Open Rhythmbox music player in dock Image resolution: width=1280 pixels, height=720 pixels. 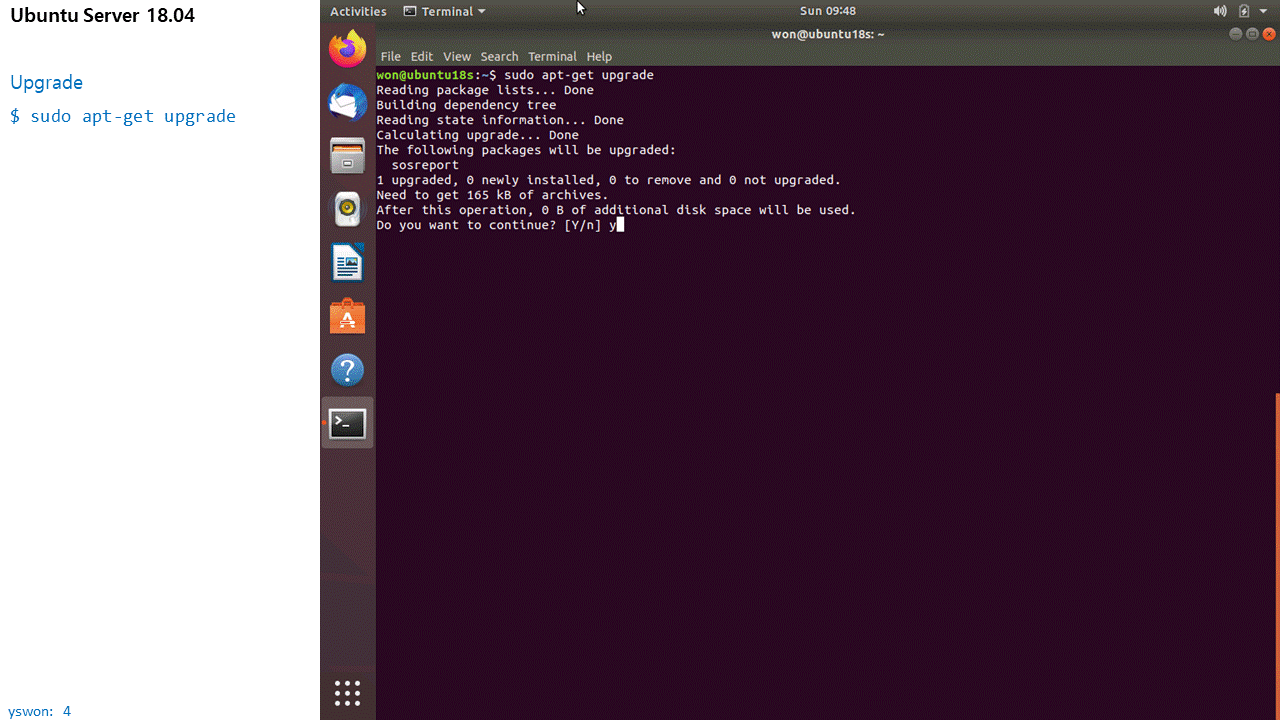347,209
